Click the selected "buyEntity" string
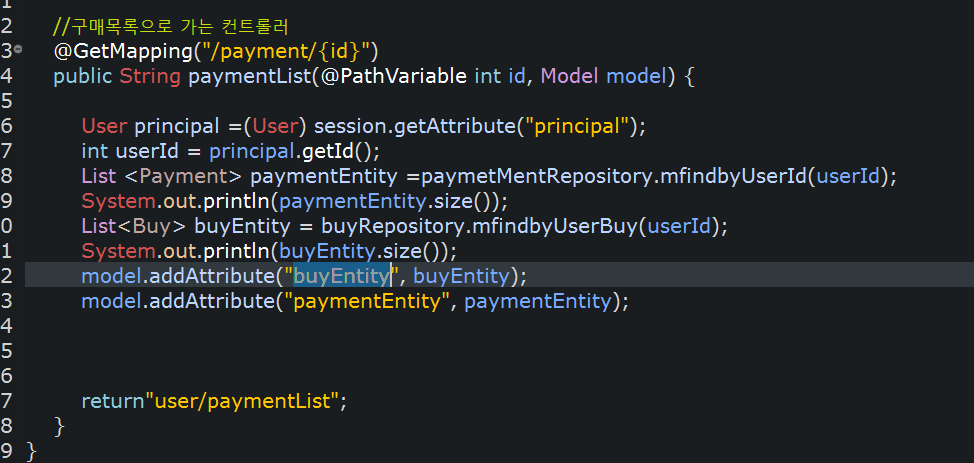 pyautogui.click(x=342, y=276)
